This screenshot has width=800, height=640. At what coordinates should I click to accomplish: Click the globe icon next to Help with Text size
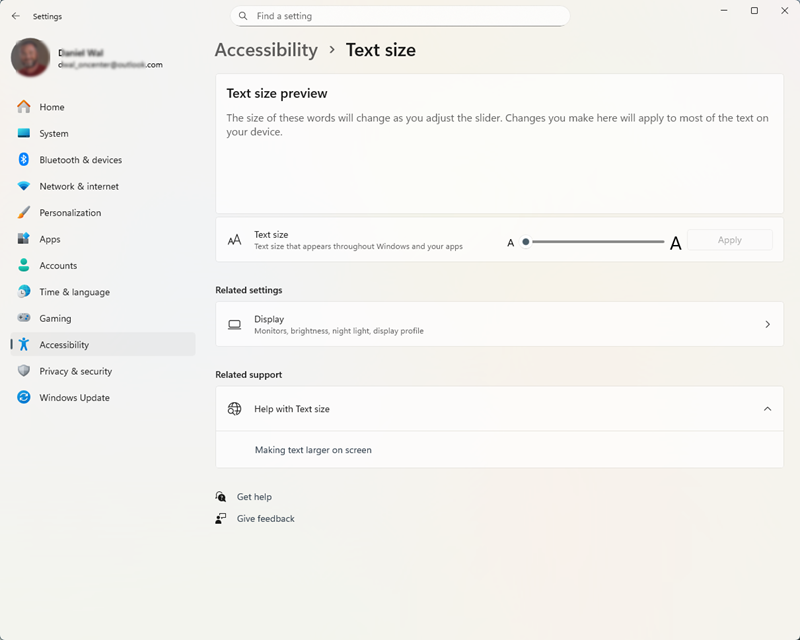235,409
